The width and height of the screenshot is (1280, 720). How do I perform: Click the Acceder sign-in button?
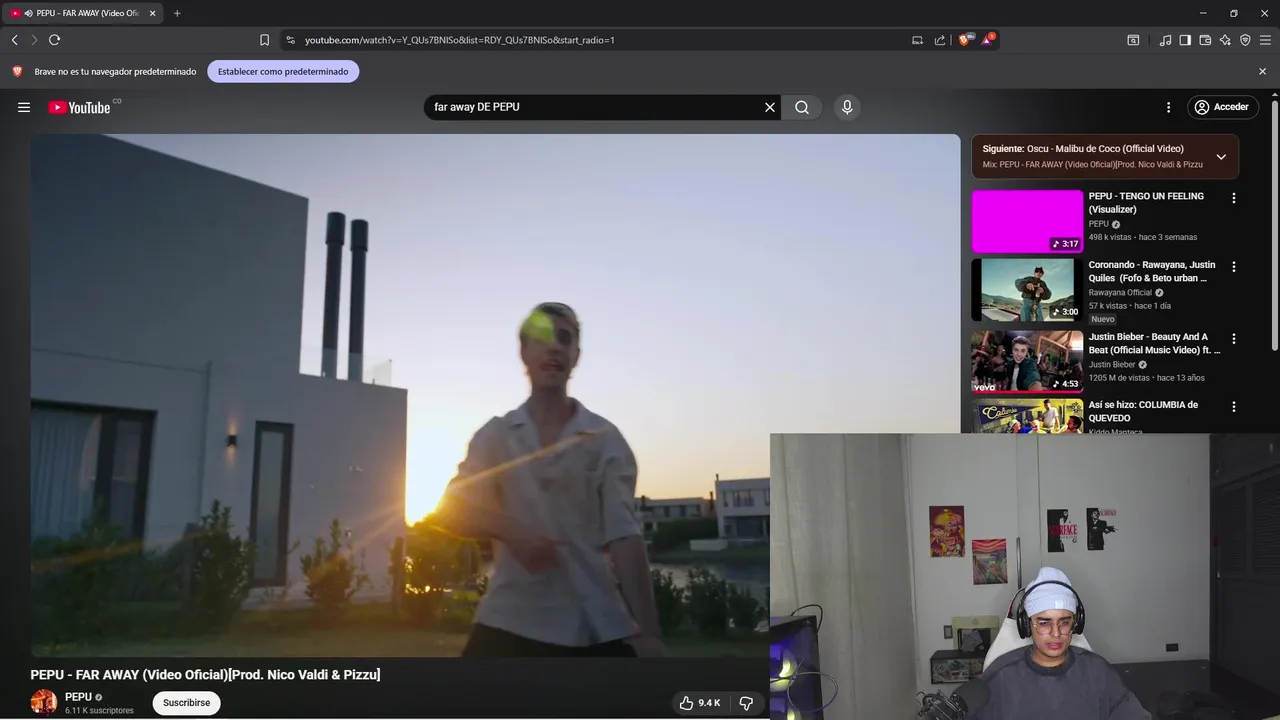[1222, 107]
